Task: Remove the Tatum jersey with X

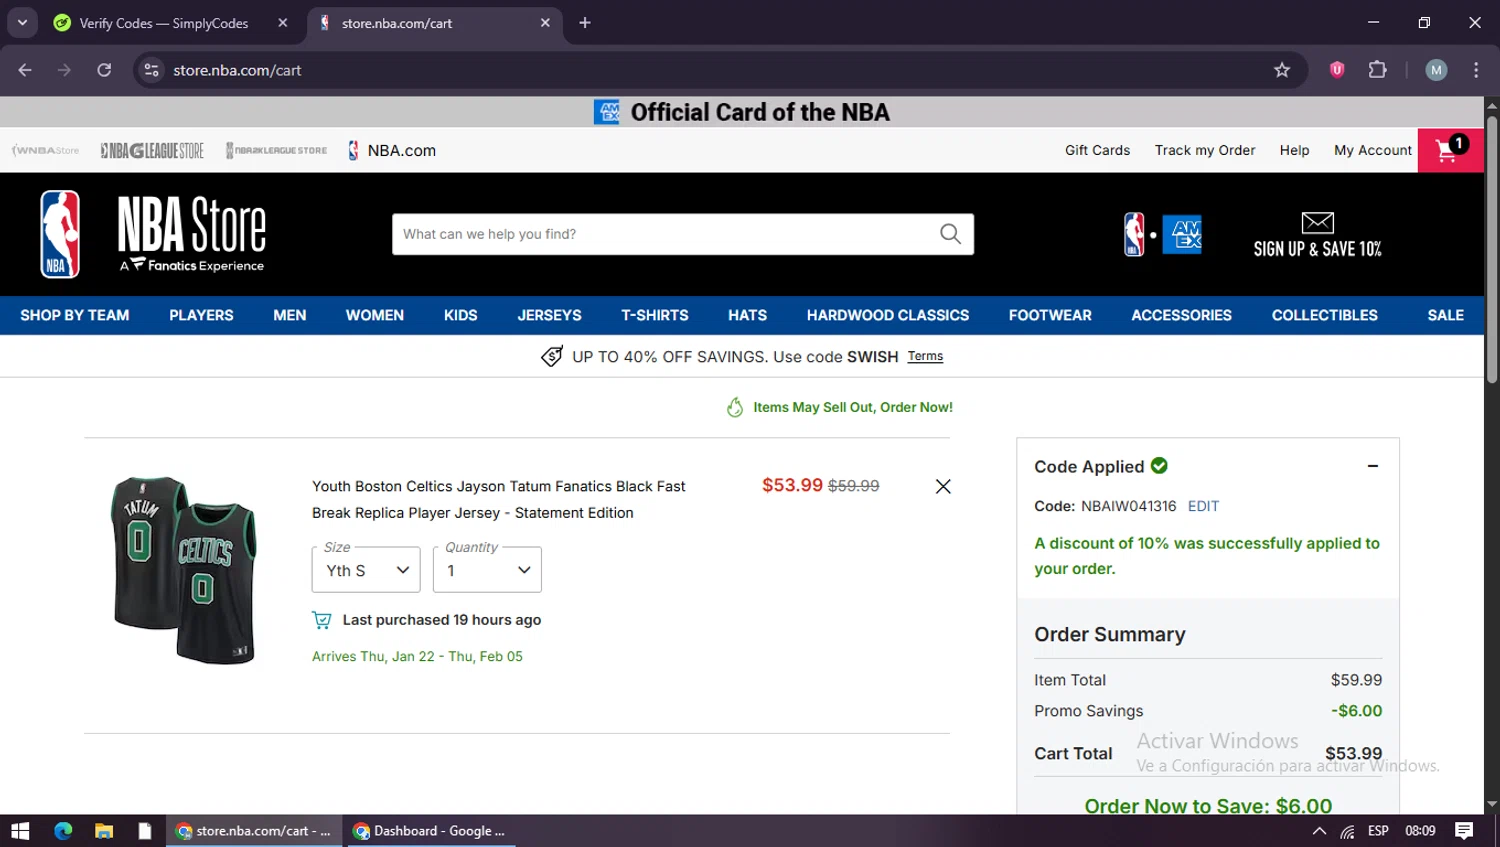Action: 943,486
